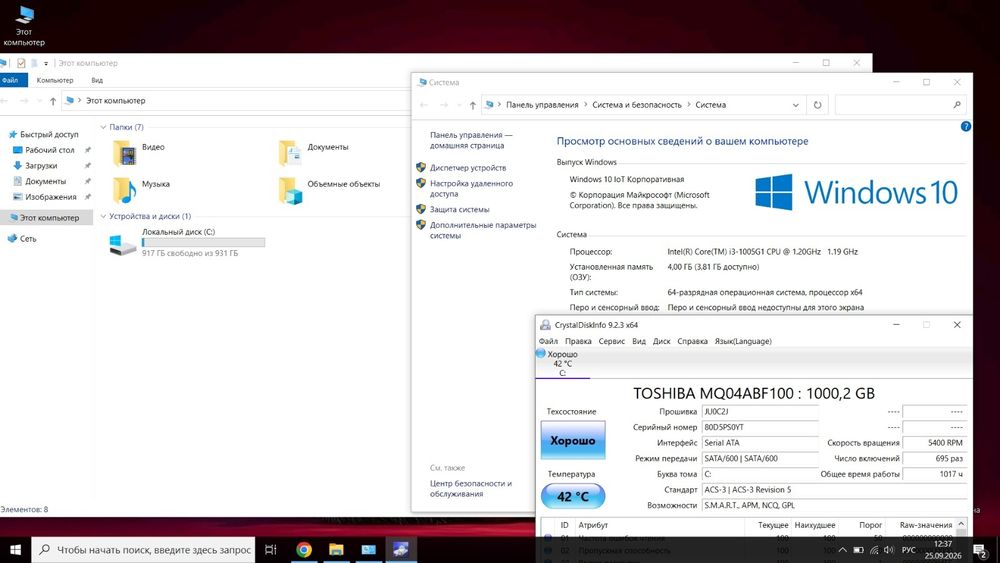Select Локальный диск (C:) drive
1000x563 pixels.
pyautogui.click(x=188, y=243)
